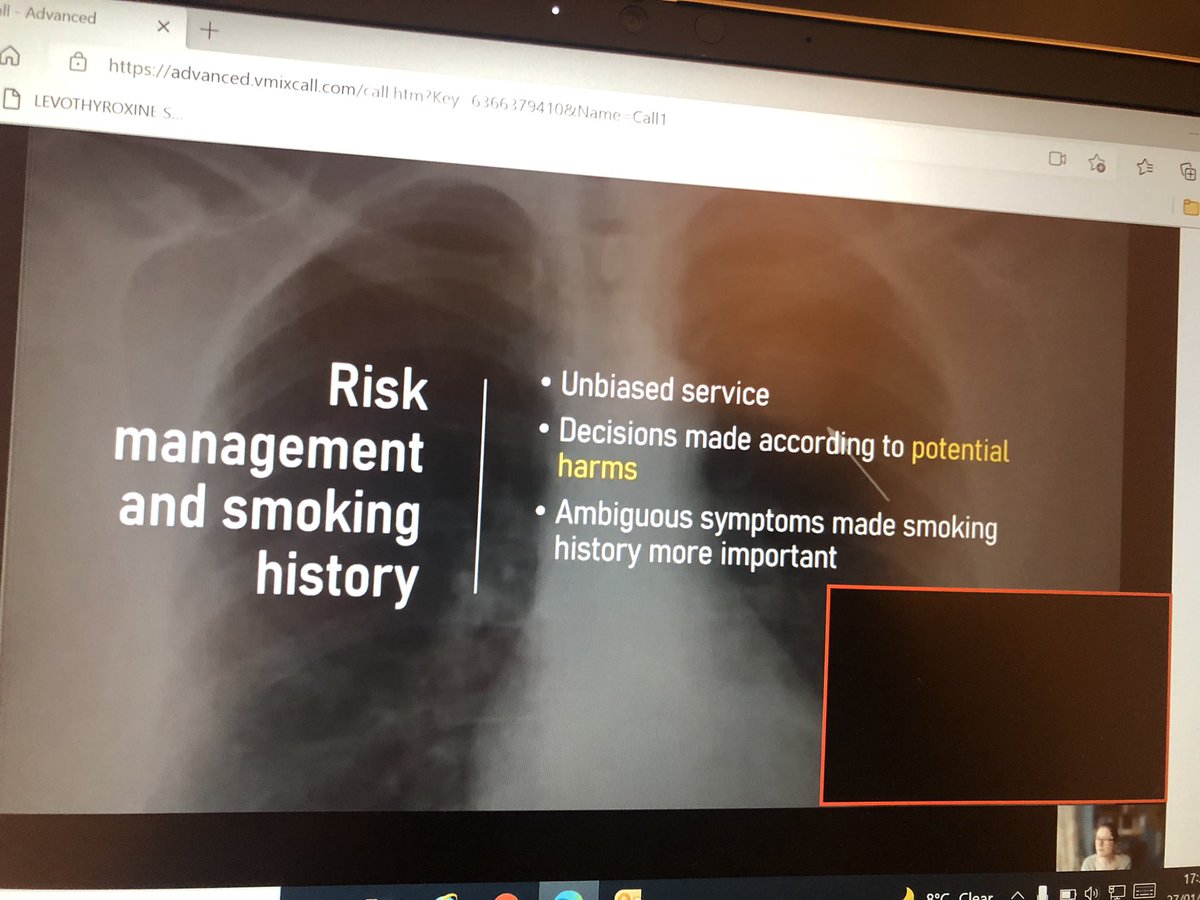Close the Advanced browser tab
The width and height of the screenshot is (1200, 900).
tap(164, 27)
